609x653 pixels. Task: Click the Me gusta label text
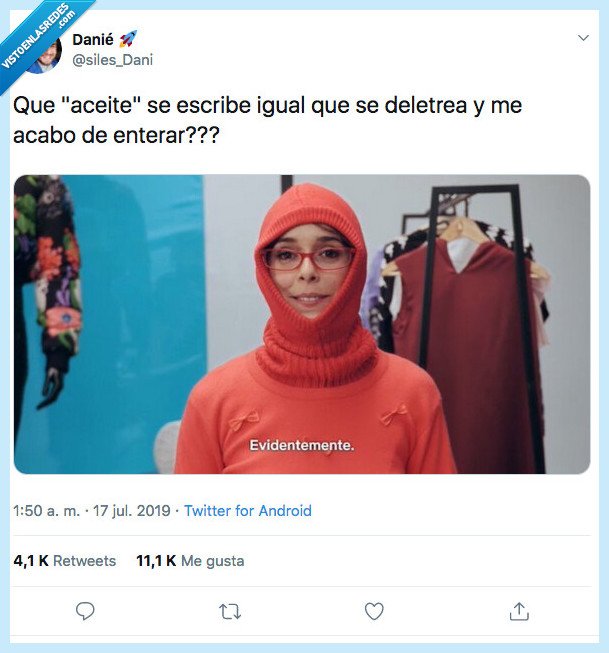pos(212,561)
